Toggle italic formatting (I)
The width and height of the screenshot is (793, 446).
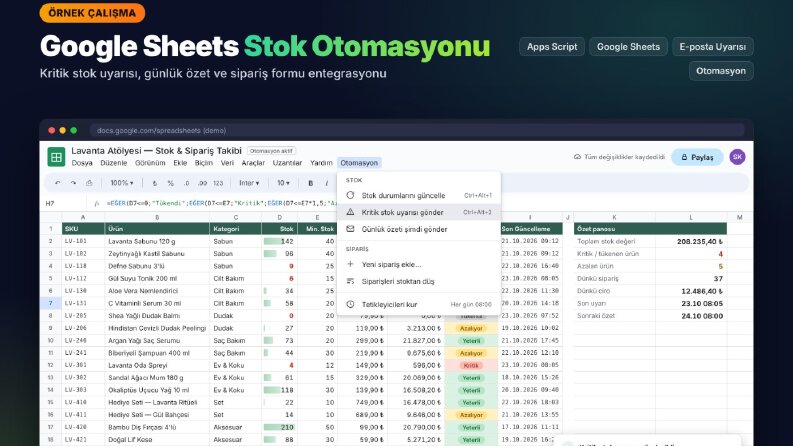(x=326, y=183)
